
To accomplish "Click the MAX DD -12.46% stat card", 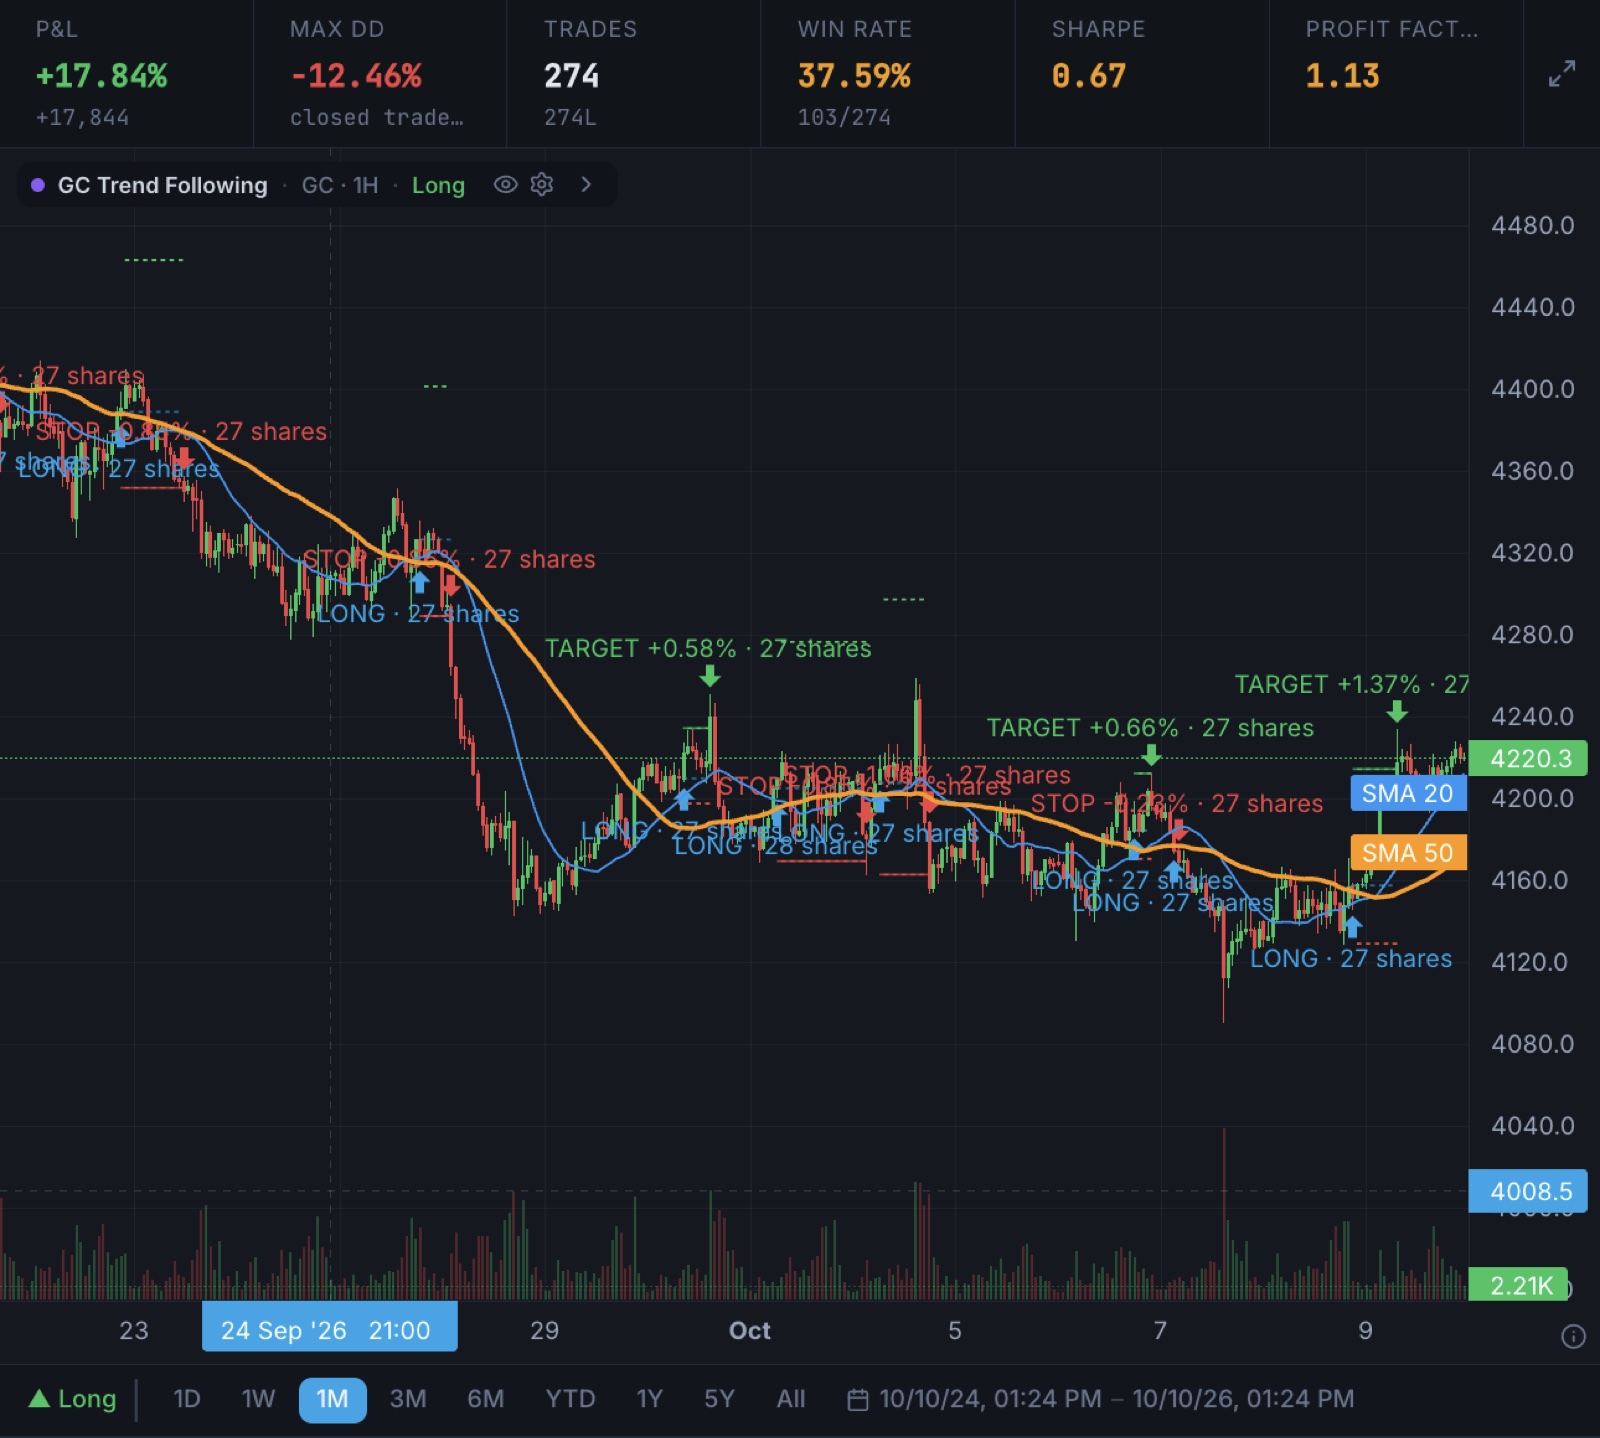I will coord(380,73).
